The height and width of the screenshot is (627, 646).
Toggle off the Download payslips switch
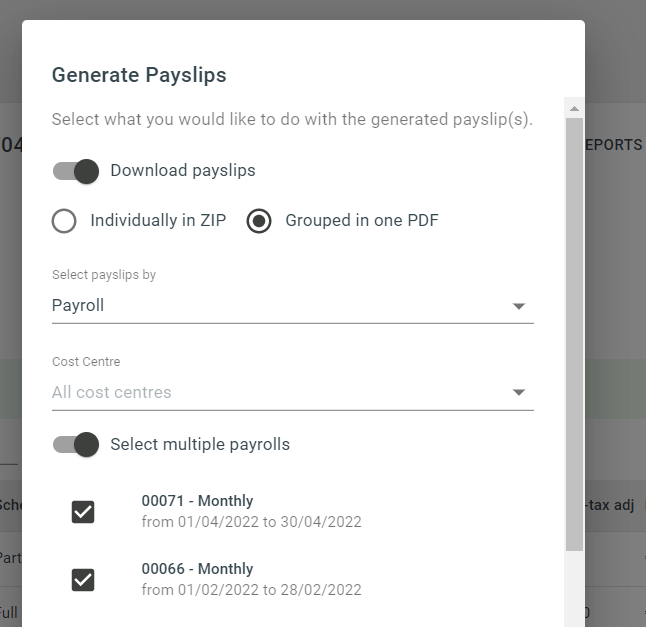click(x=76, y=171)
